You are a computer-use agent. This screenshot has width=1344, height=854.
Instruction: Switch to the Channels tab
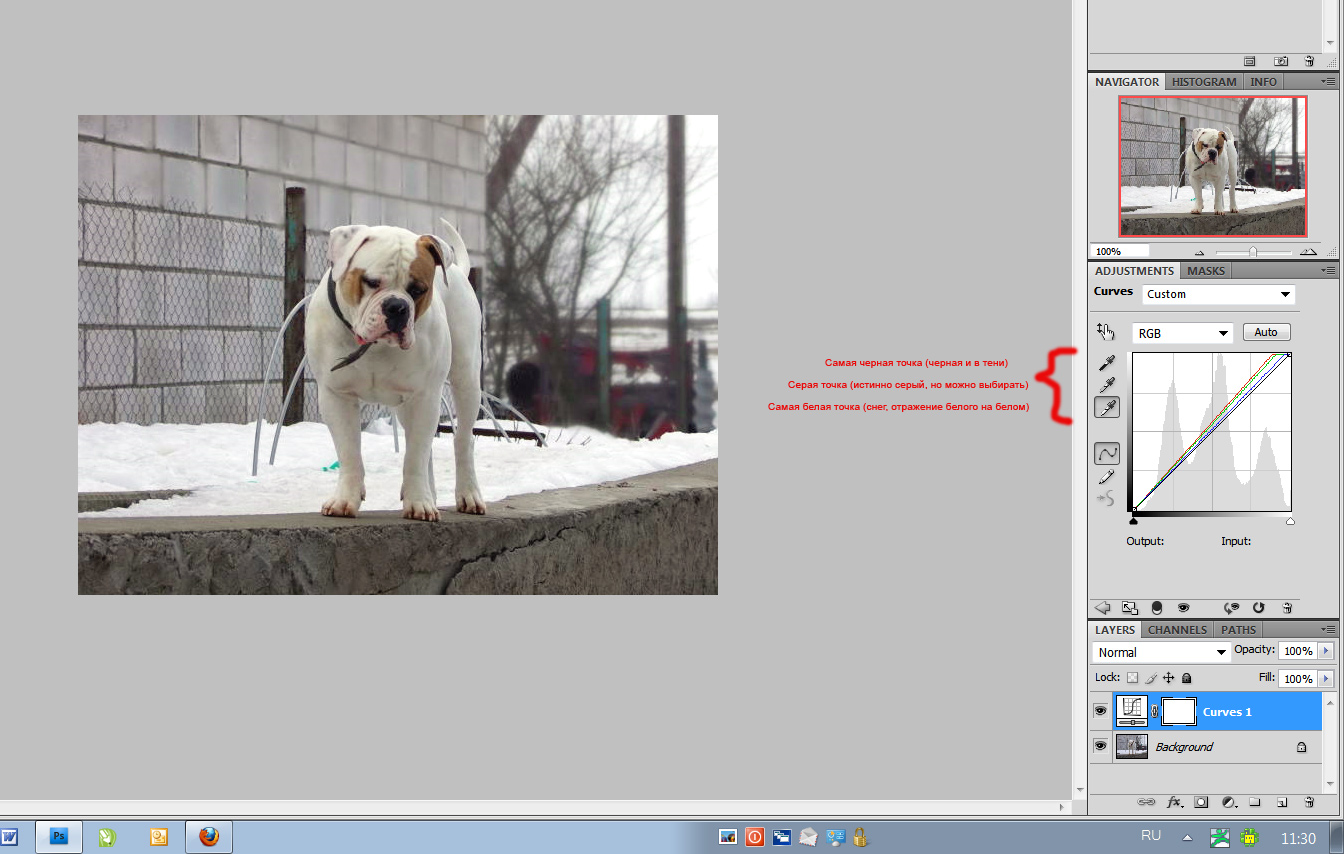point(1177,630)
